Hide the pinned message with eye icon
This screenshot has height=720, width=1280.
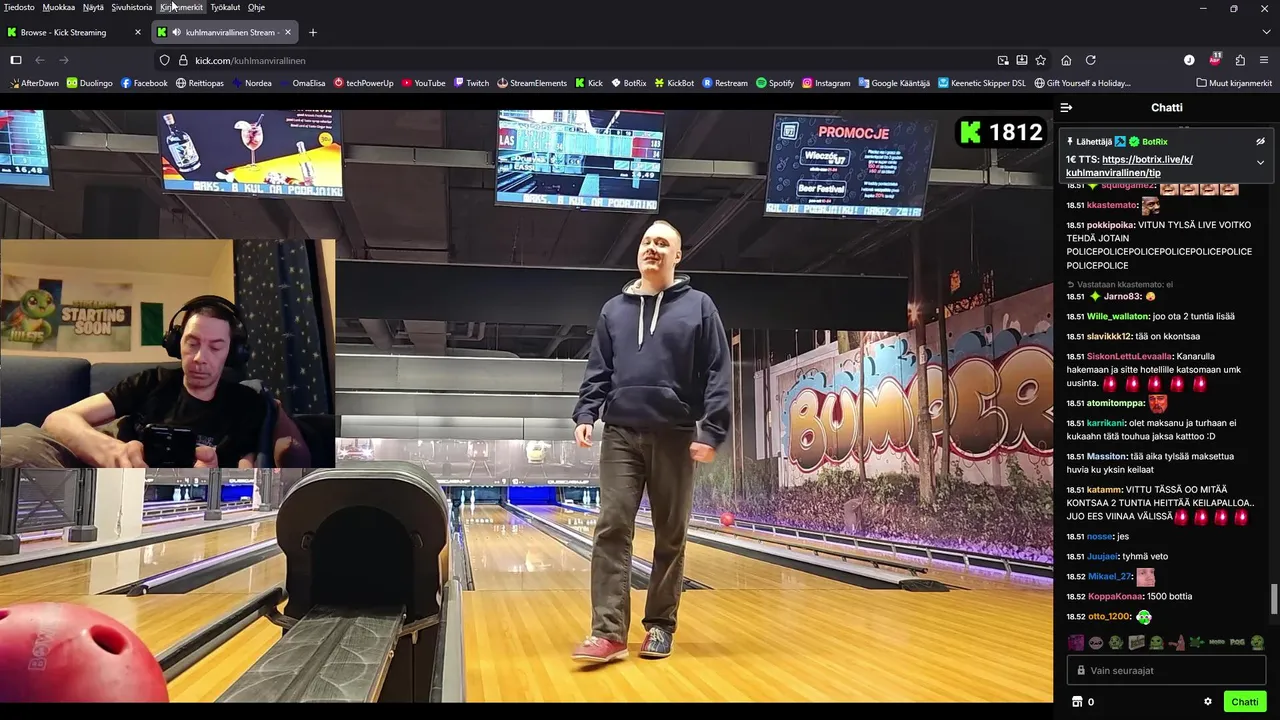(1260, 142)
